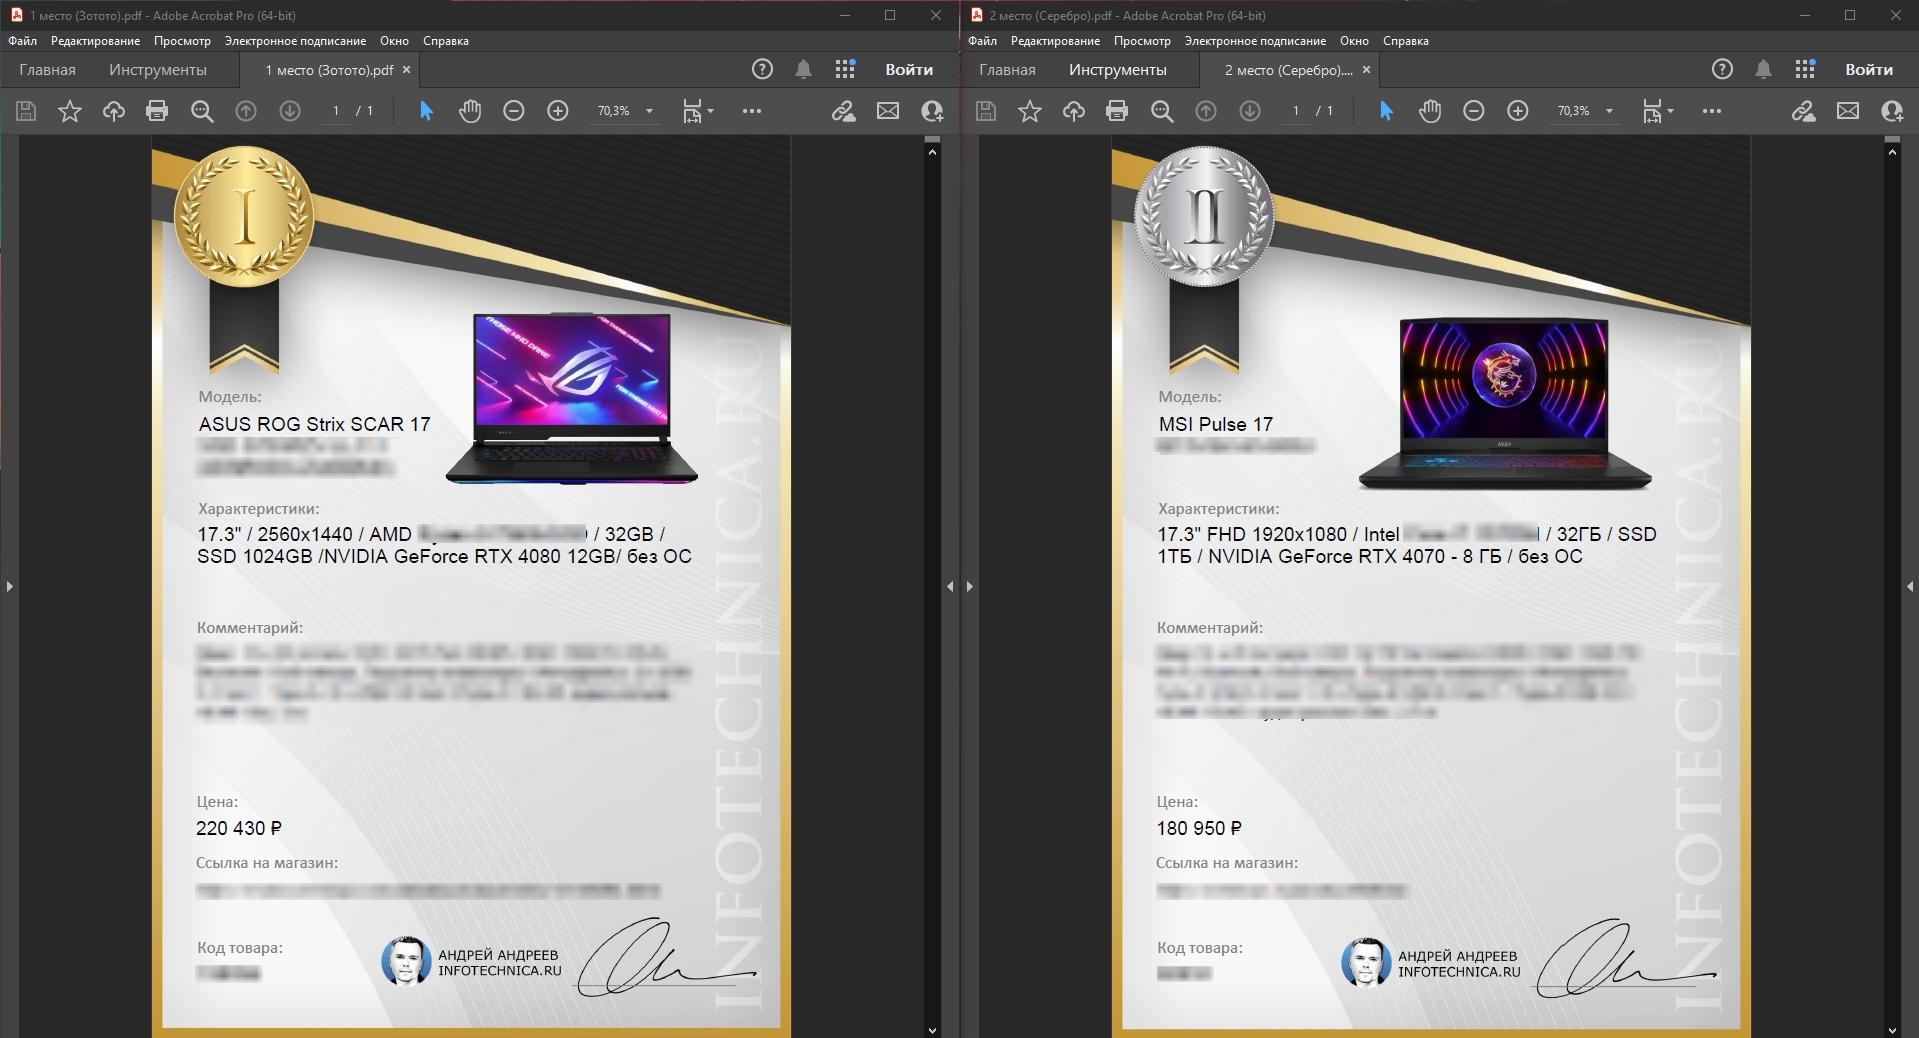Click scroll up arrow in right window
The image size is (1919, 1038).
point(1892,152)
